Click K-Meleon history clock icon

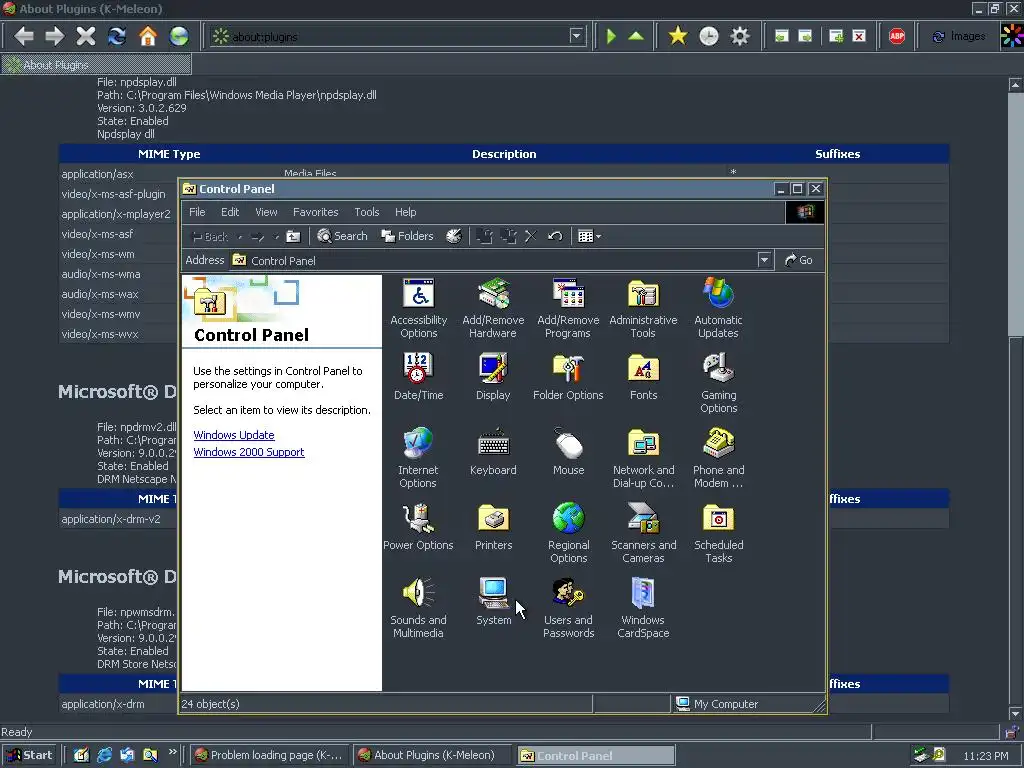click(709, 36)
